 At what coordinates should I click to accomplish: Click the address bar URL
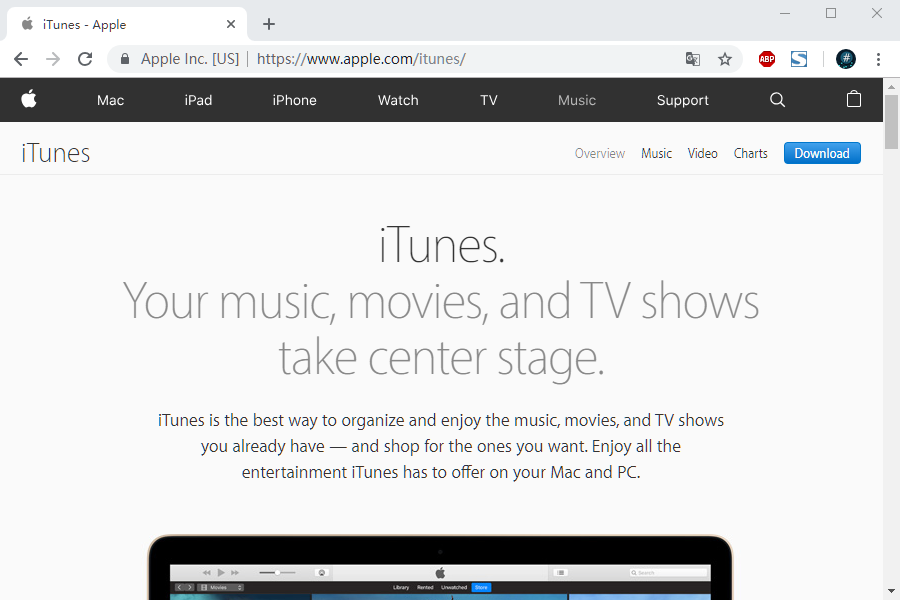point(361,59)
